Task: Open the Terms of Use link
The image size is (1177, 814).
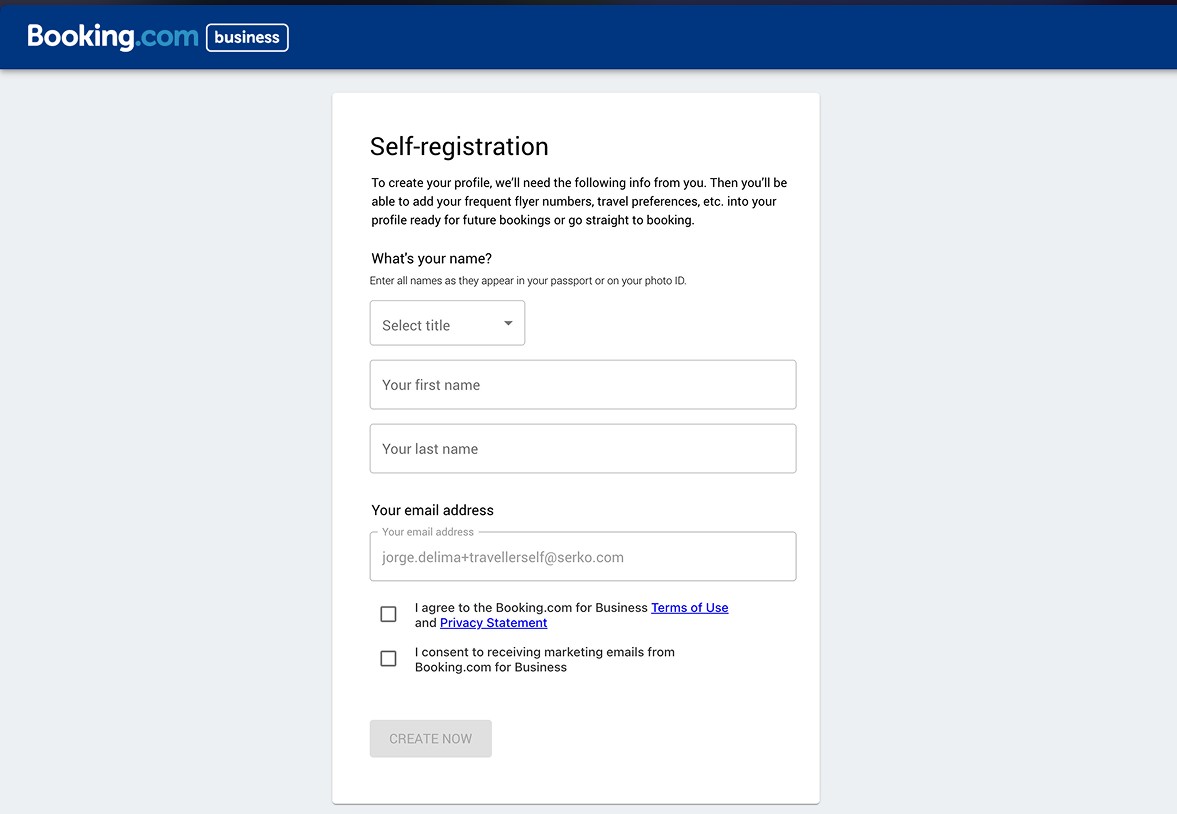Action: tap(689, 607)
